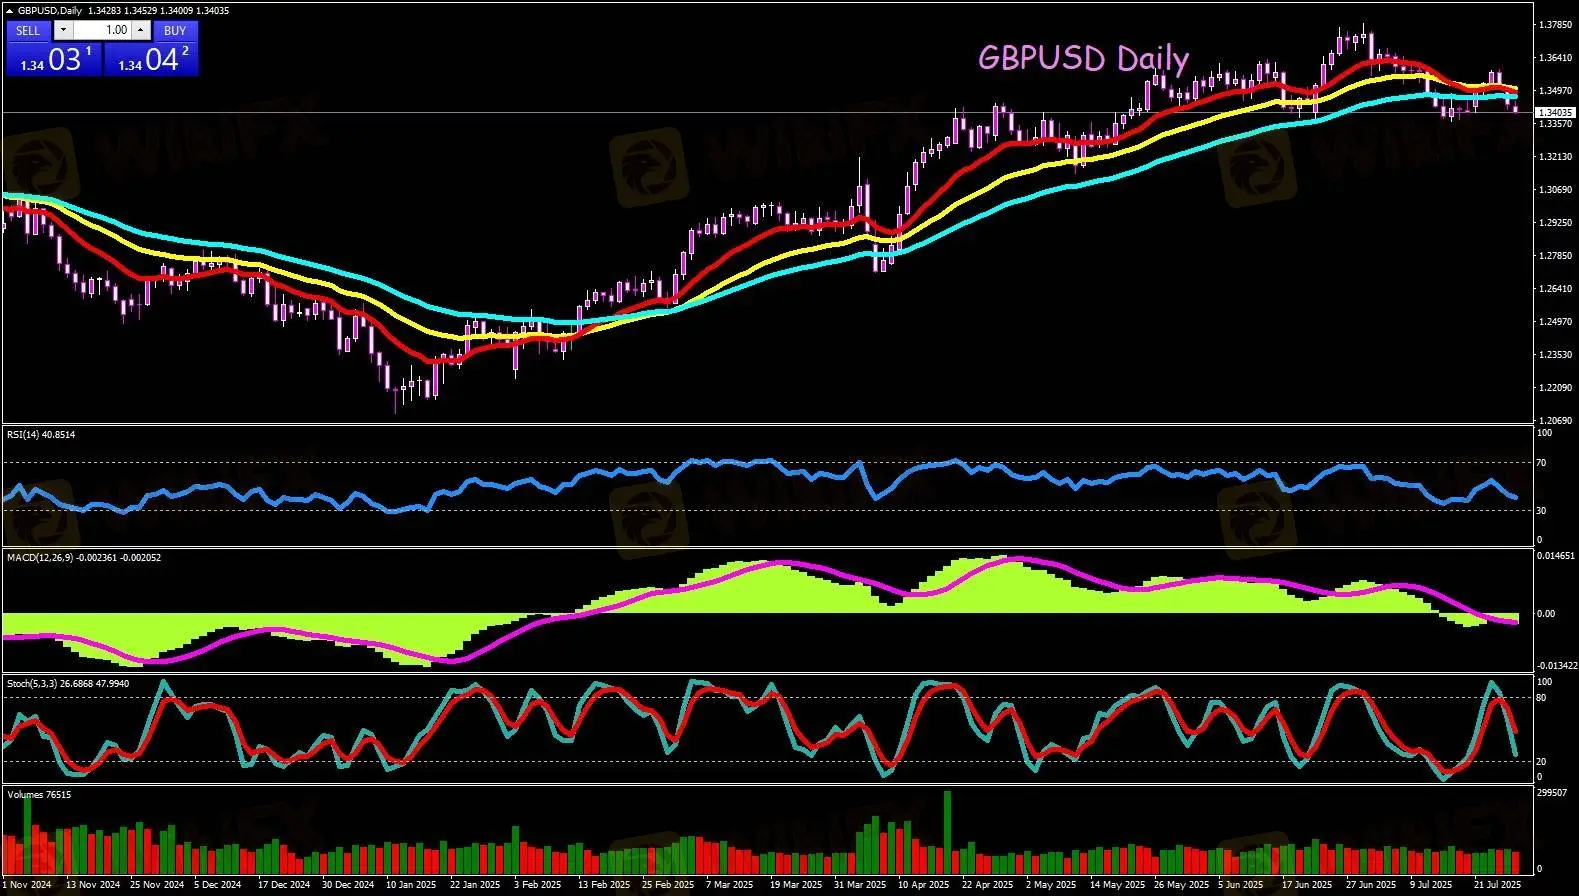The height and width of the screenshot is (896, 1579).
Task: Click the 299507 value on the Volumes scale
Action: point(1551,791)
